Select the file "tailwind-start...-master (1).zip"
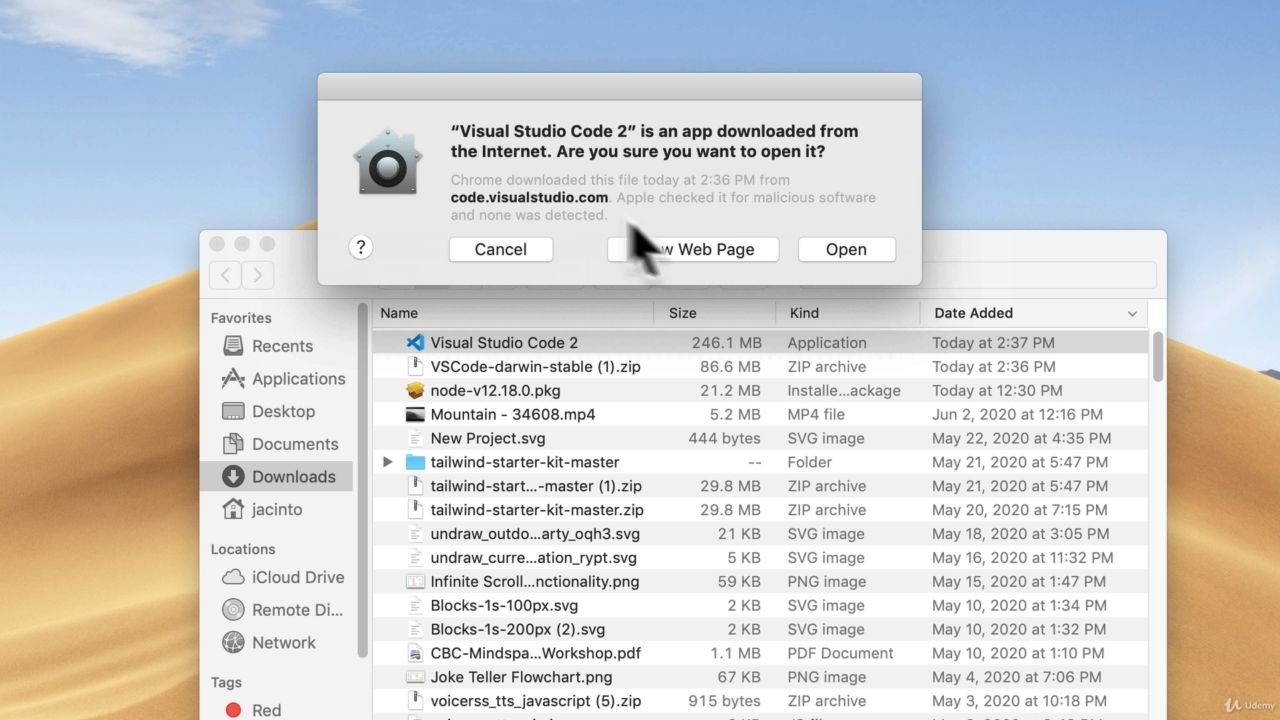 (x=760, y=486)
